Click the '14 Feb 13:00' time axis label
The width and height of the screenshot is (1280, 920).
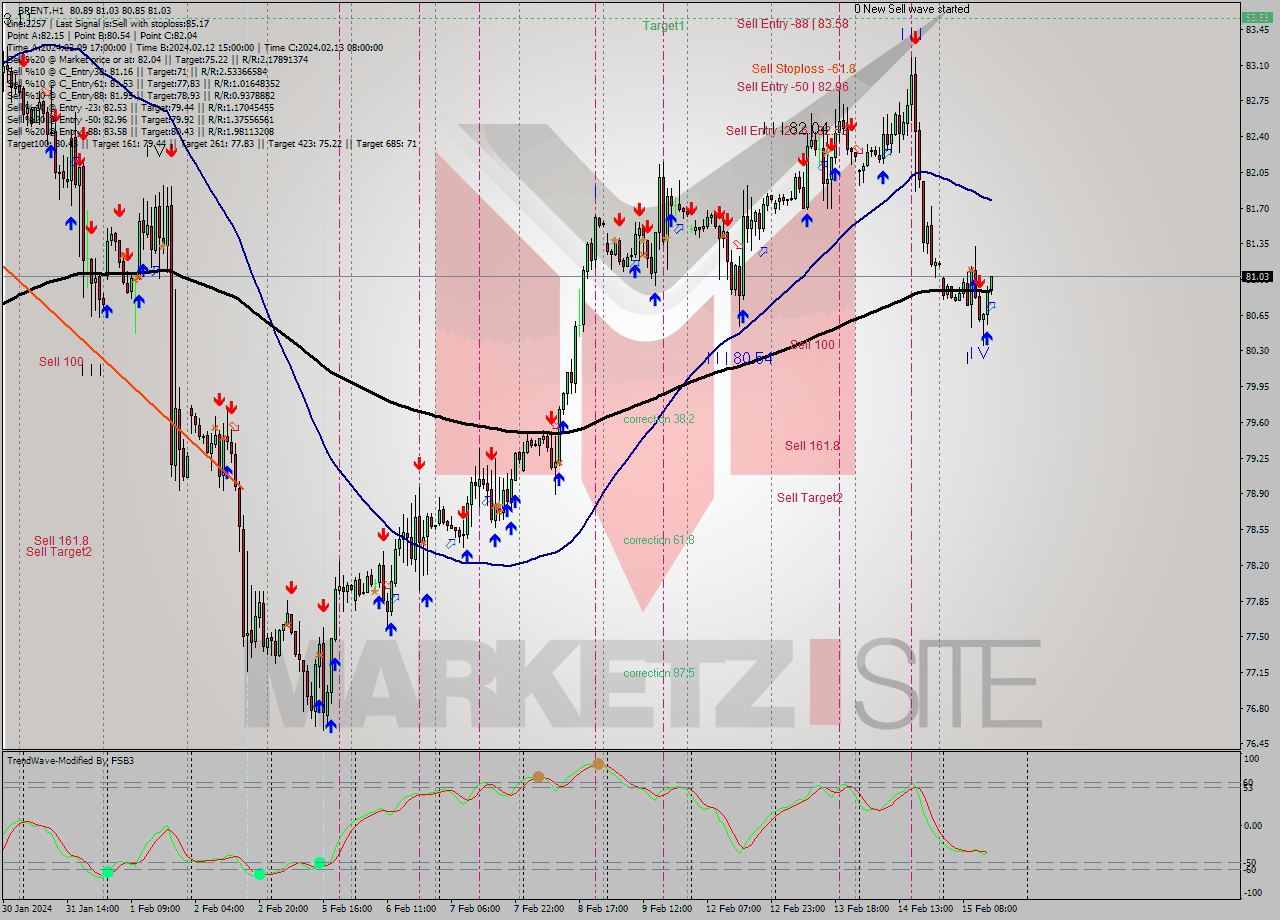tap(925, 909)
